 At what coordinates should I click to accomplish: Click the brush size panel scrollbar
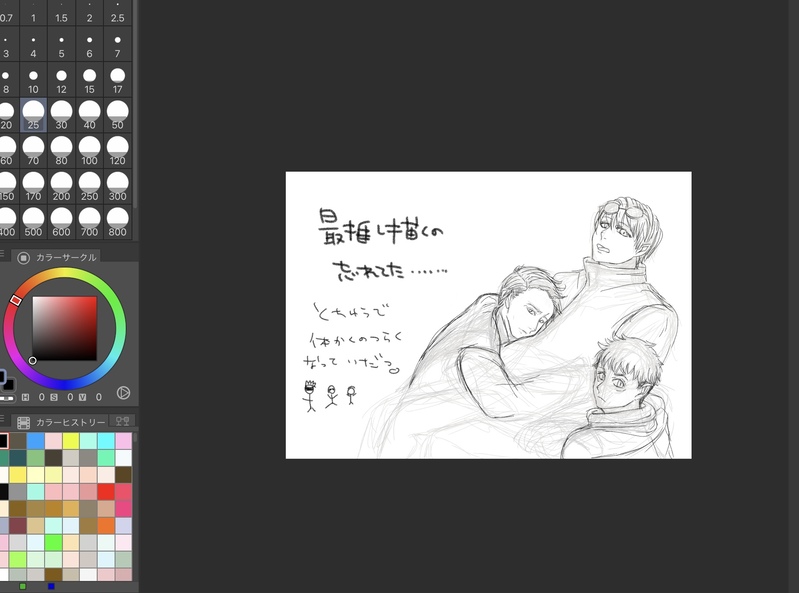pos(136,103)
